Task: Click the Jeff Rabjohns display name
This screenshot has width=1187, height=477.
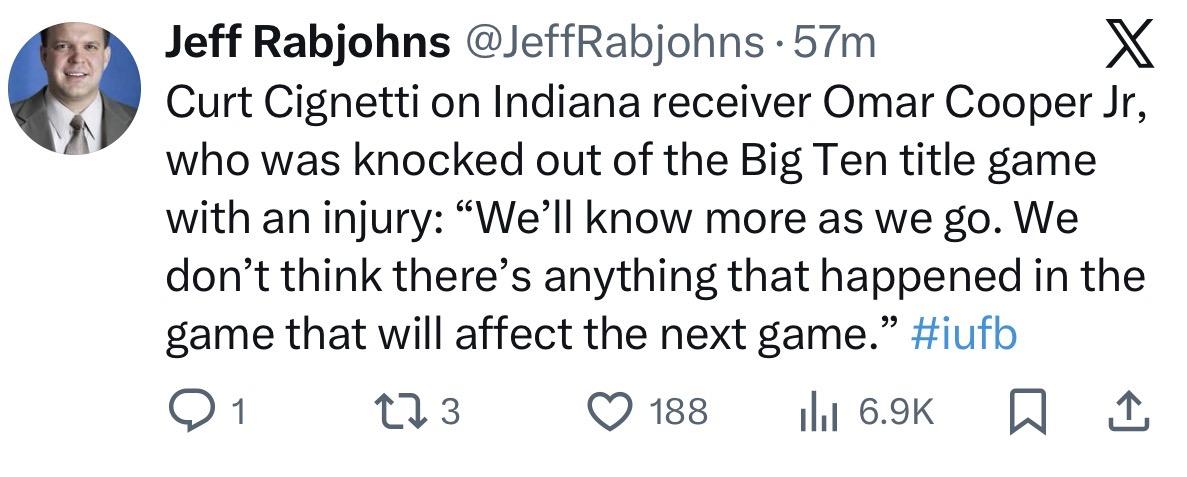Action: 306,41
